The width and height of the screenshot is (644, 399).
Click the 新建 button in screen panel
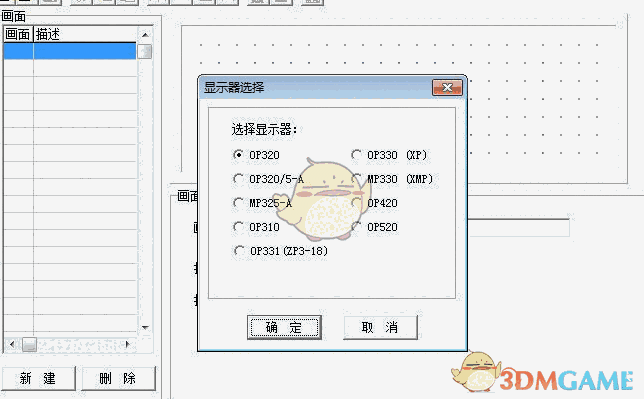click(x=39, y=378)
